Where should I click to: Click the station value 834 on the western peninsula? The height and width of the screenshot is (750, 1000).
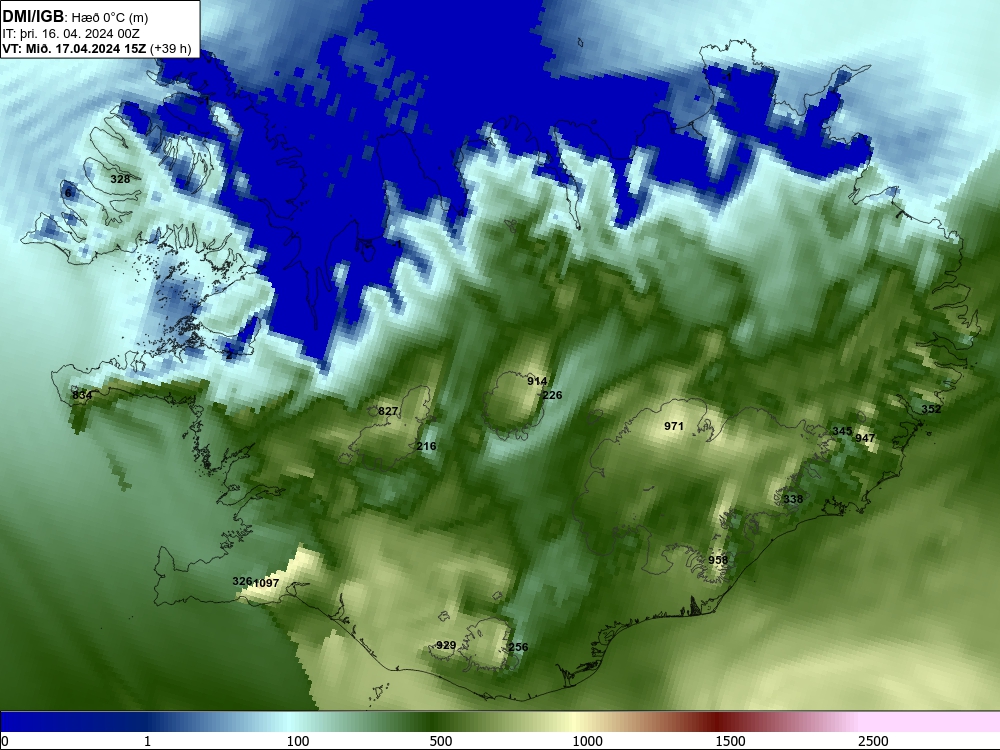(x=82, y=395)
